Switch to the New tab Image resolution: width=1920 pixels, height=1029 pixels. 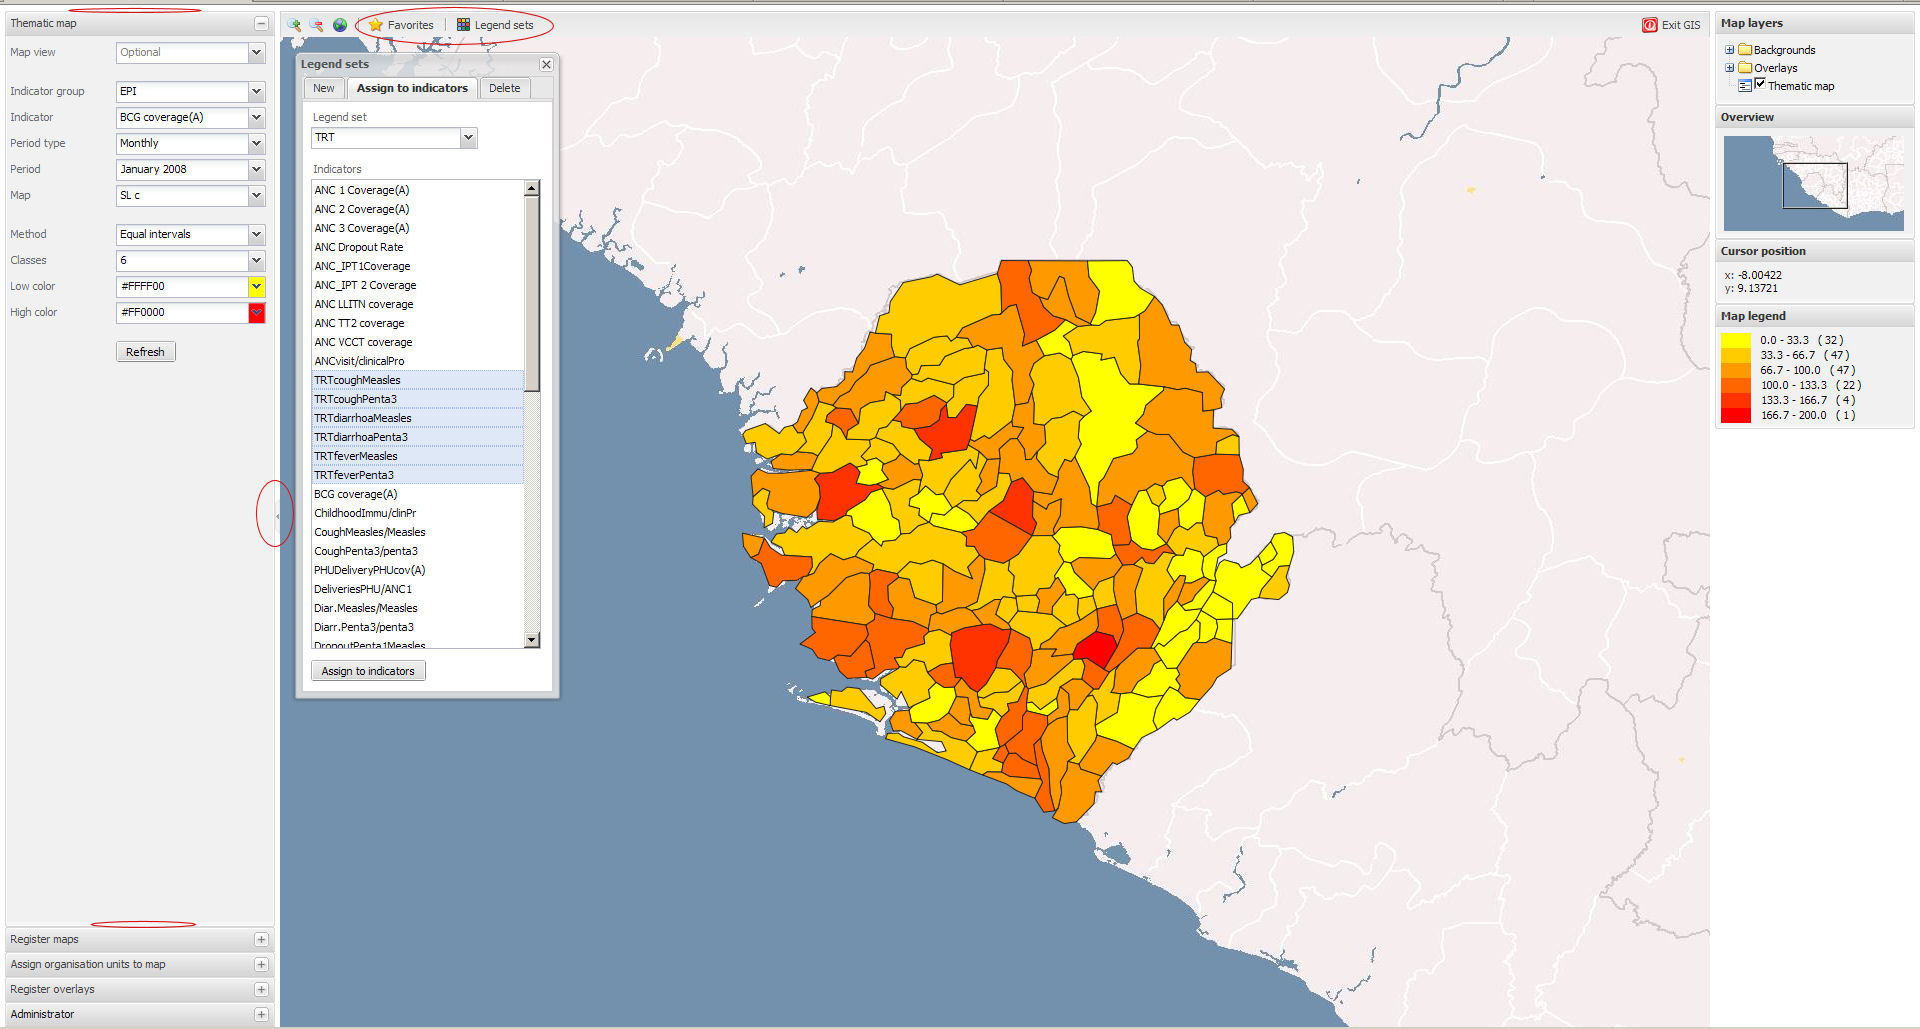tap(324, 89)
